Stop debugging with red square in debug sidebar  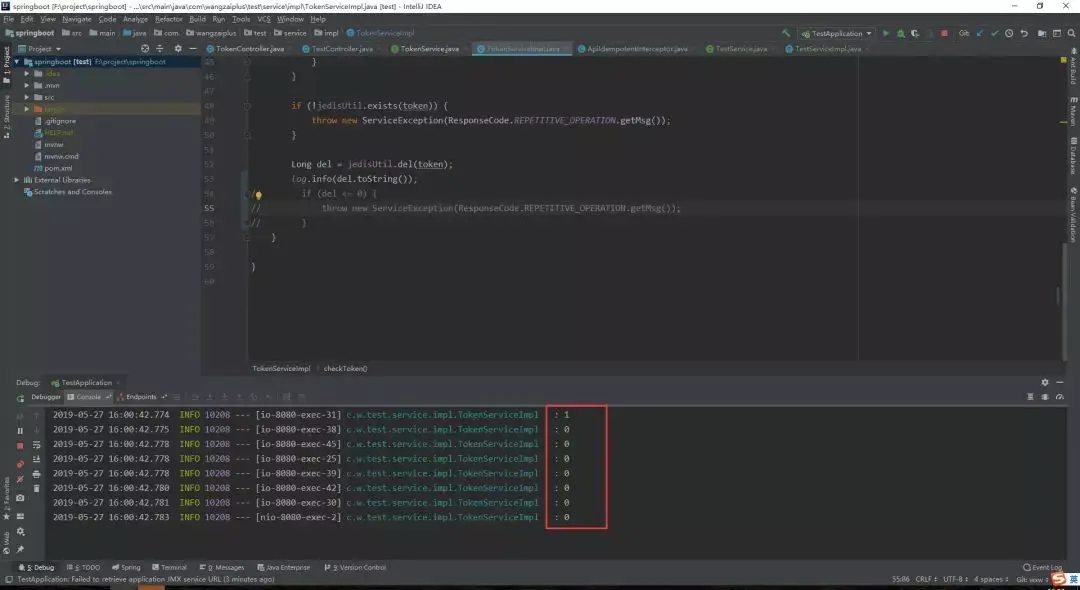pos(20,446)
